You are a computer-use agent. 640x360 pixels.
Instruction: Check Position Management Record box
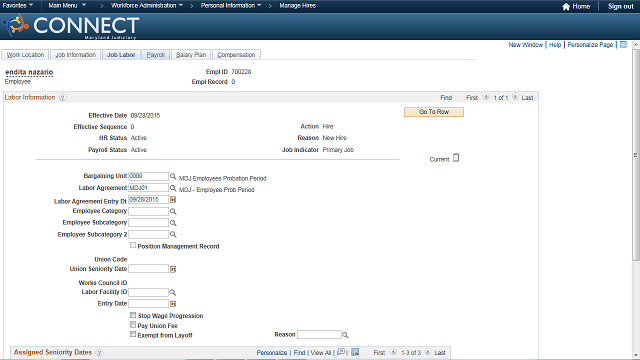click(x=133, y=245)
